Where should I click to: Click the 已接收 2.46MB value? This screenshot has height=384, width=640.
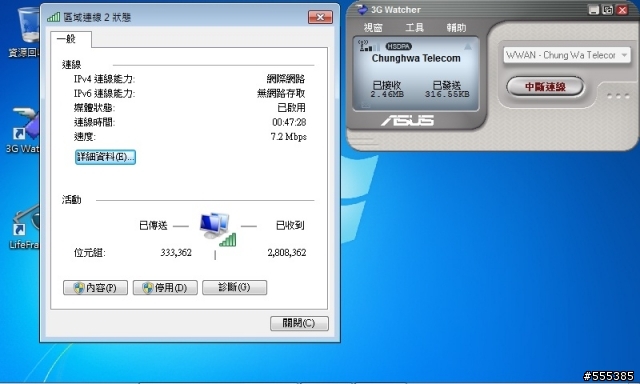click(x=387, y=94)
